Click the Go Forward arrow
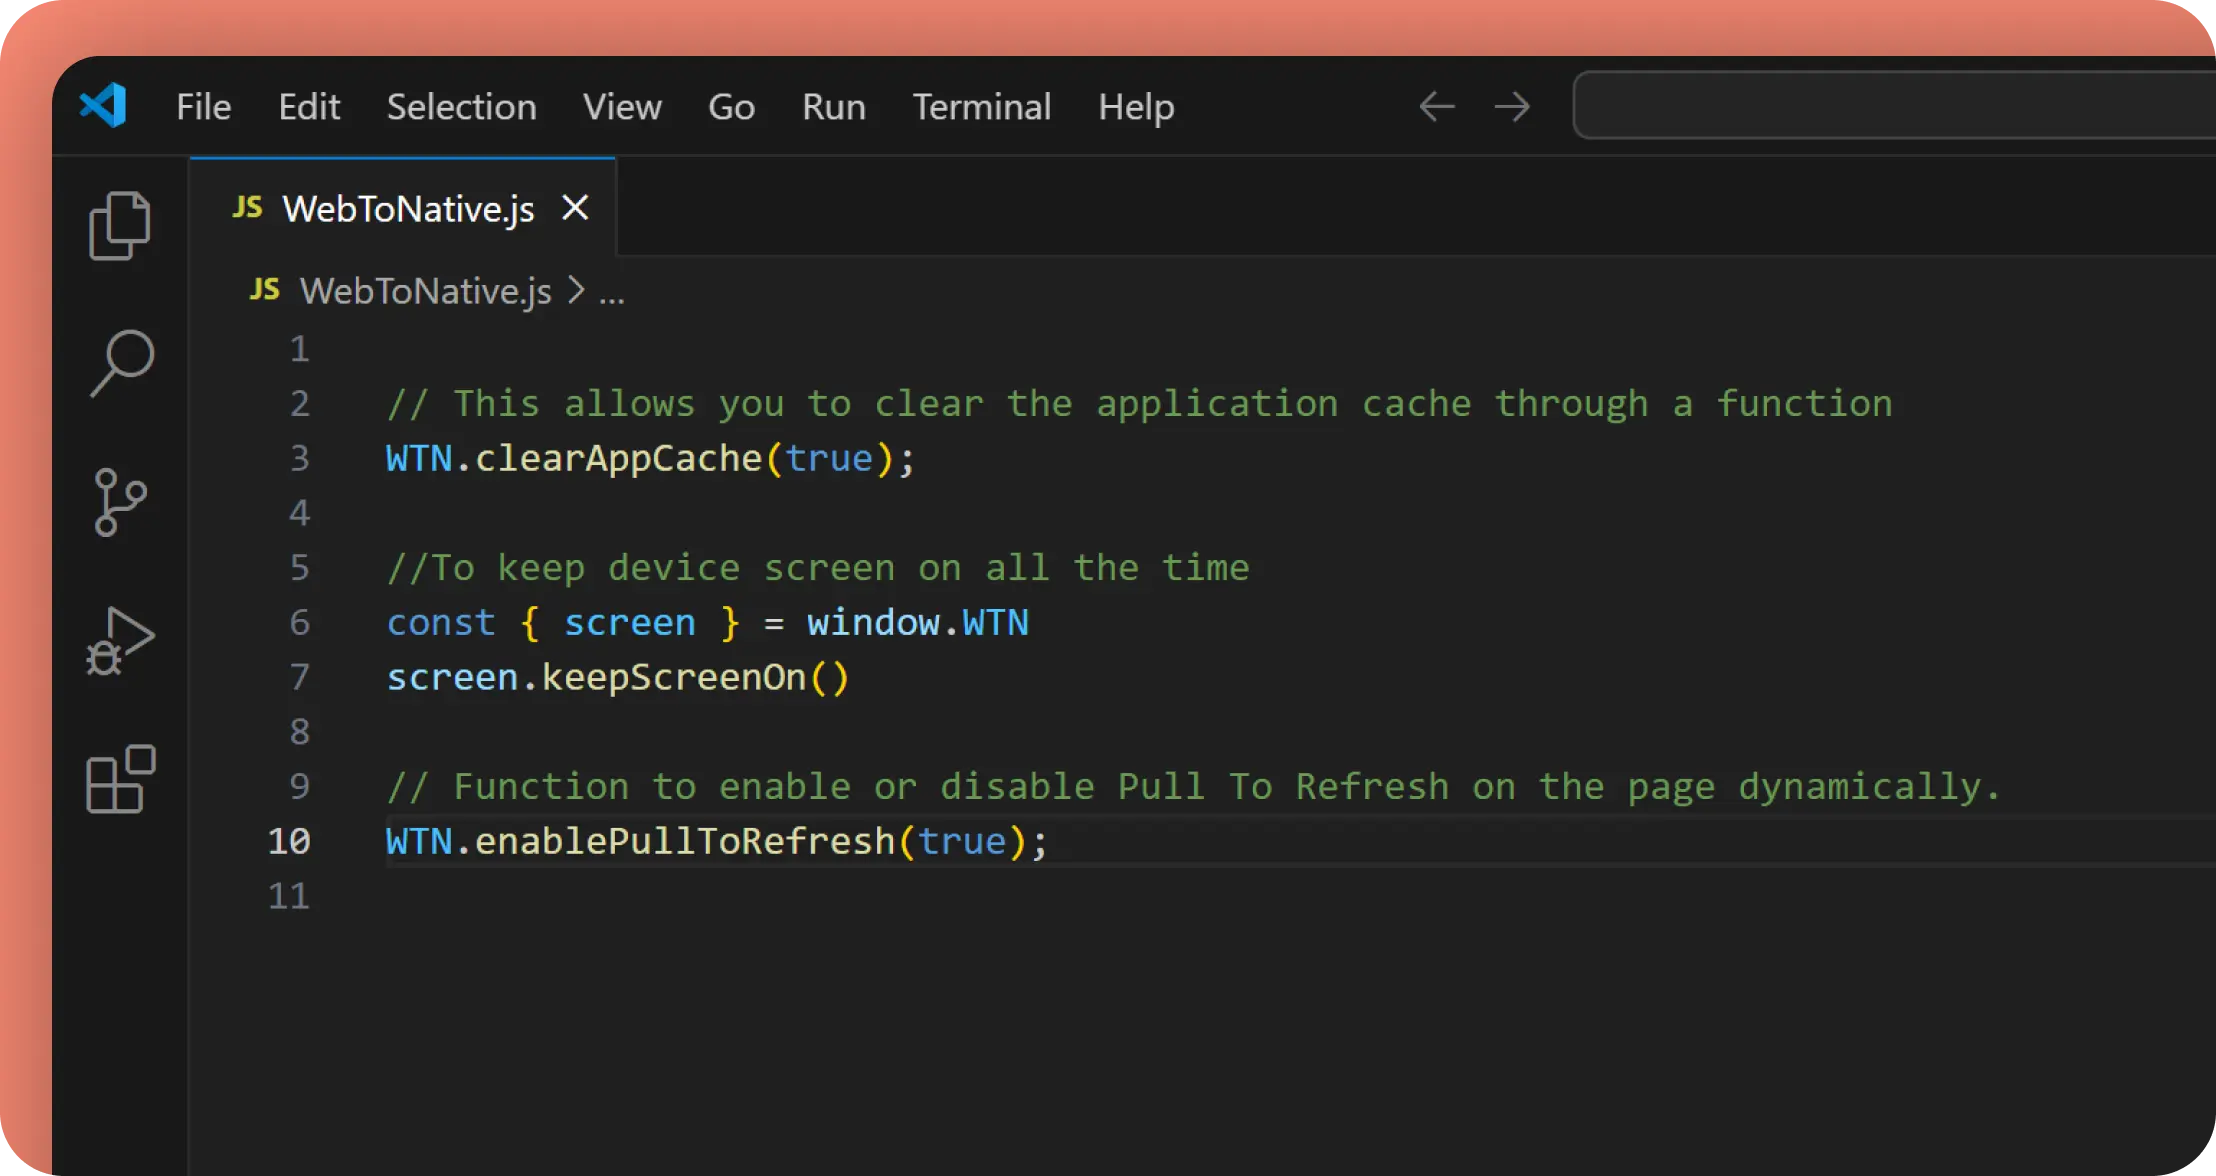Screen dimensions: 2216x1176 [x=1512, y=106]
